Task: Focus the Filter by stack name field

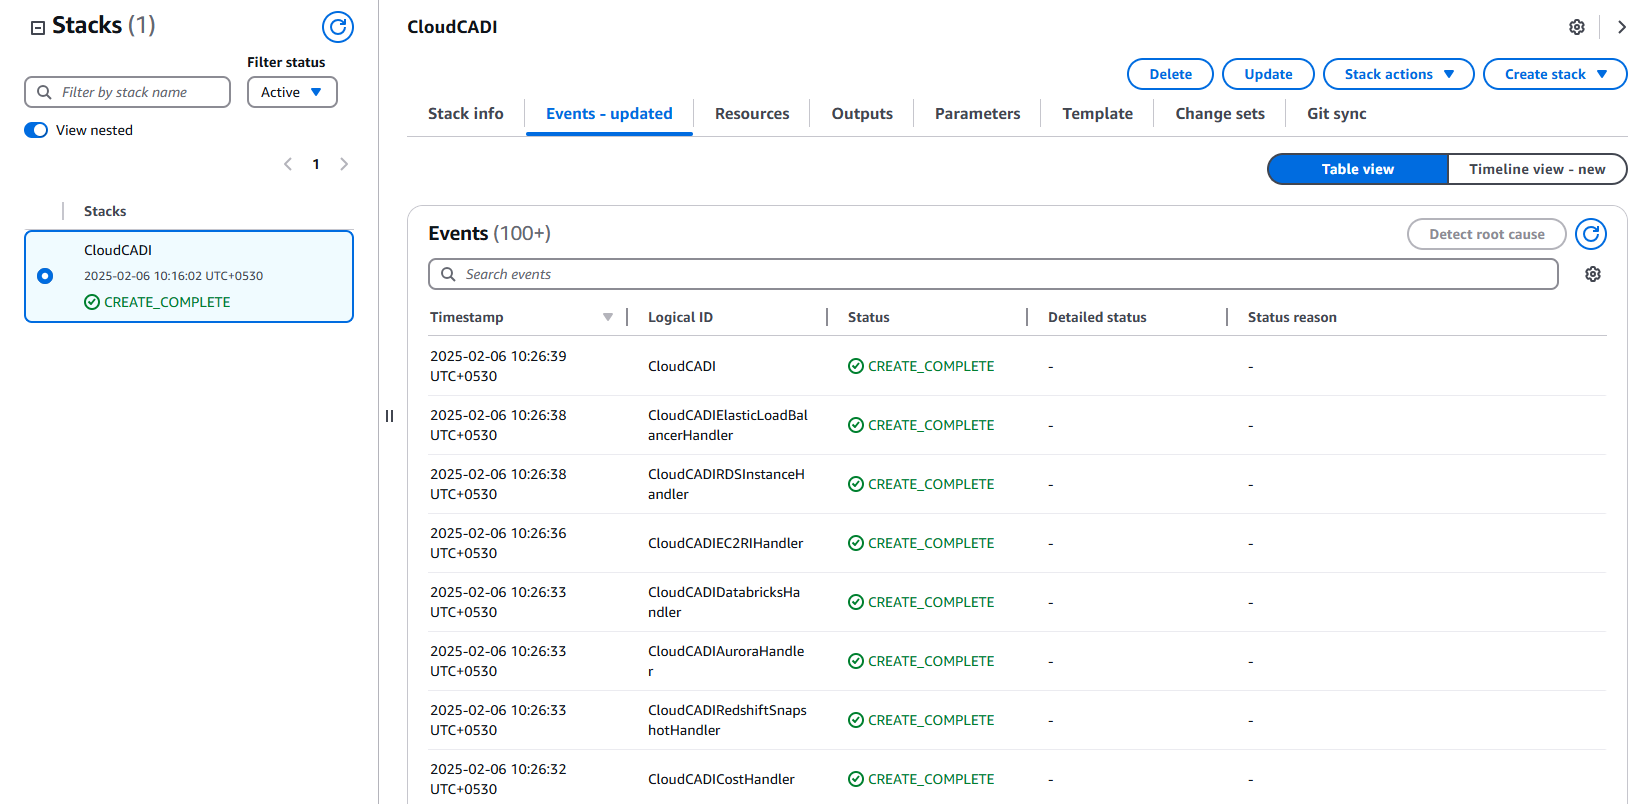Action: click(127, 92)
